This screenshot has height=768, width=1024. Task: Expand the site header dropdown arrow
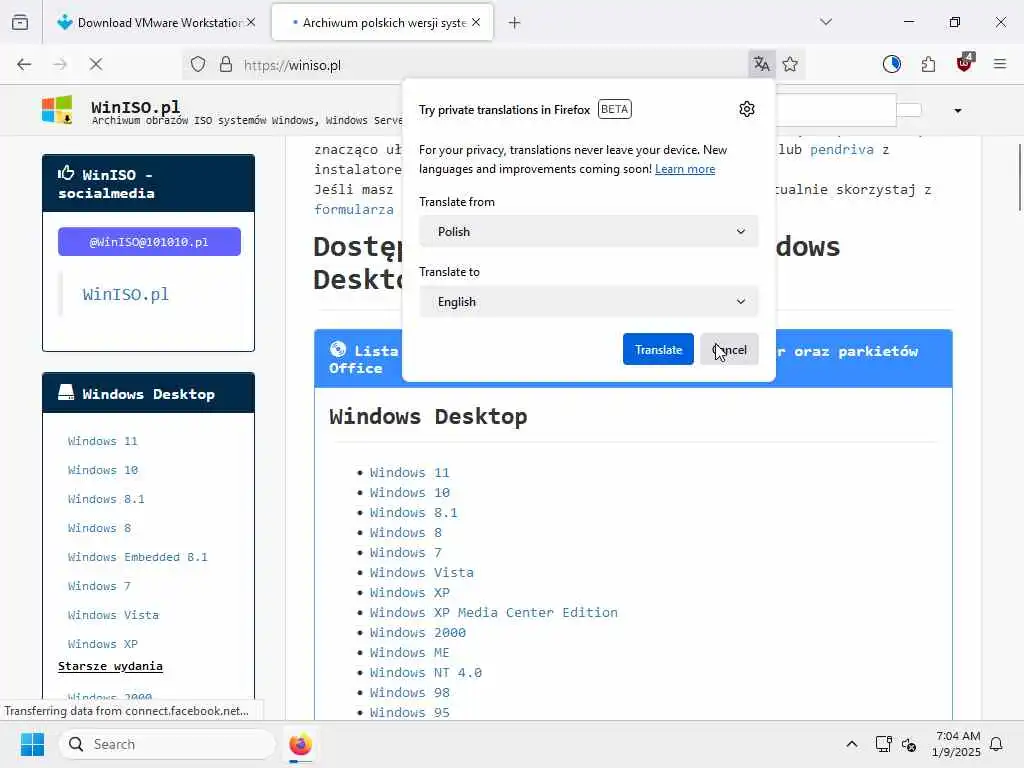click(x=958, y=110)
